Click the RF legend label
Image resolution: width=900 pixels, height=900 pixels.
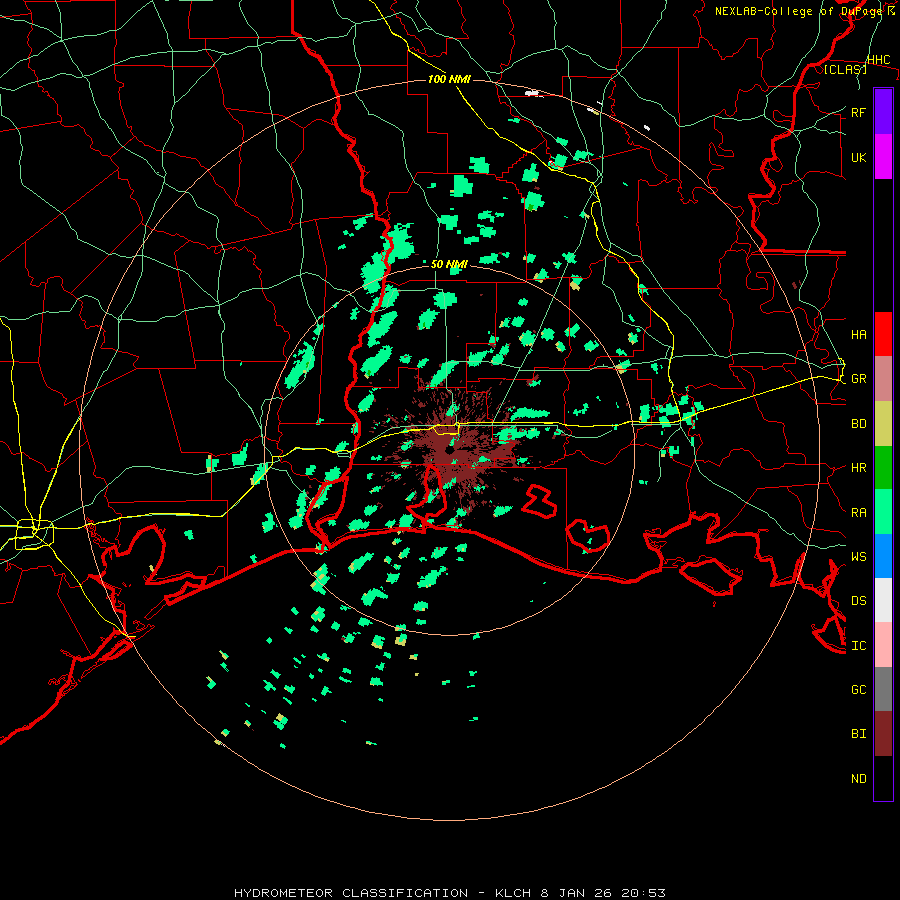pyautogui.click(x=858, y=112)
